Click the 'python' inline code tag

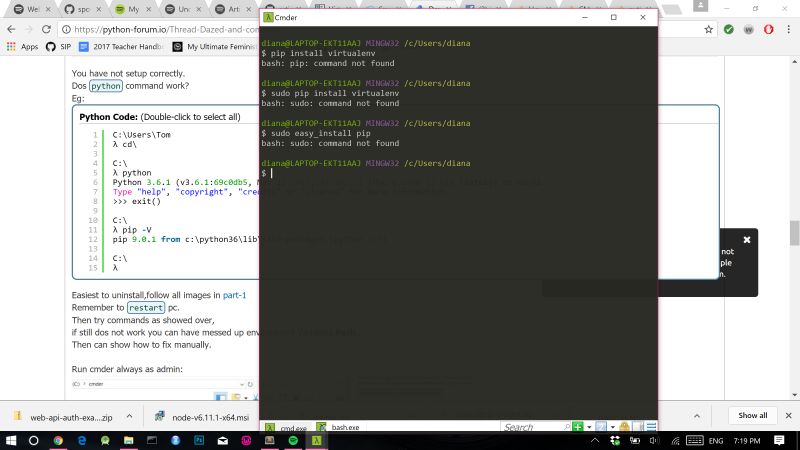pos(106,86)
